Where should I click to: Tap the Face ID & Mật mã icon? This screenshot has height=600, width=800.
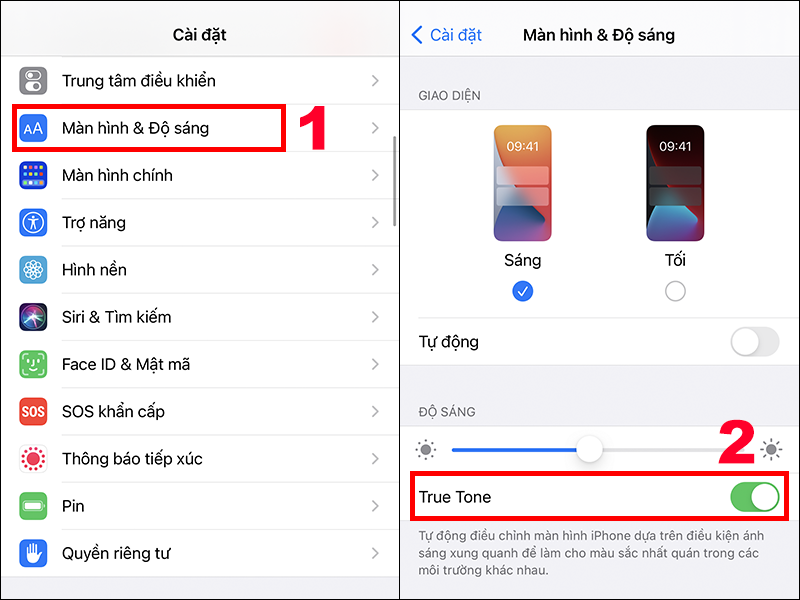tap(33, 364)
